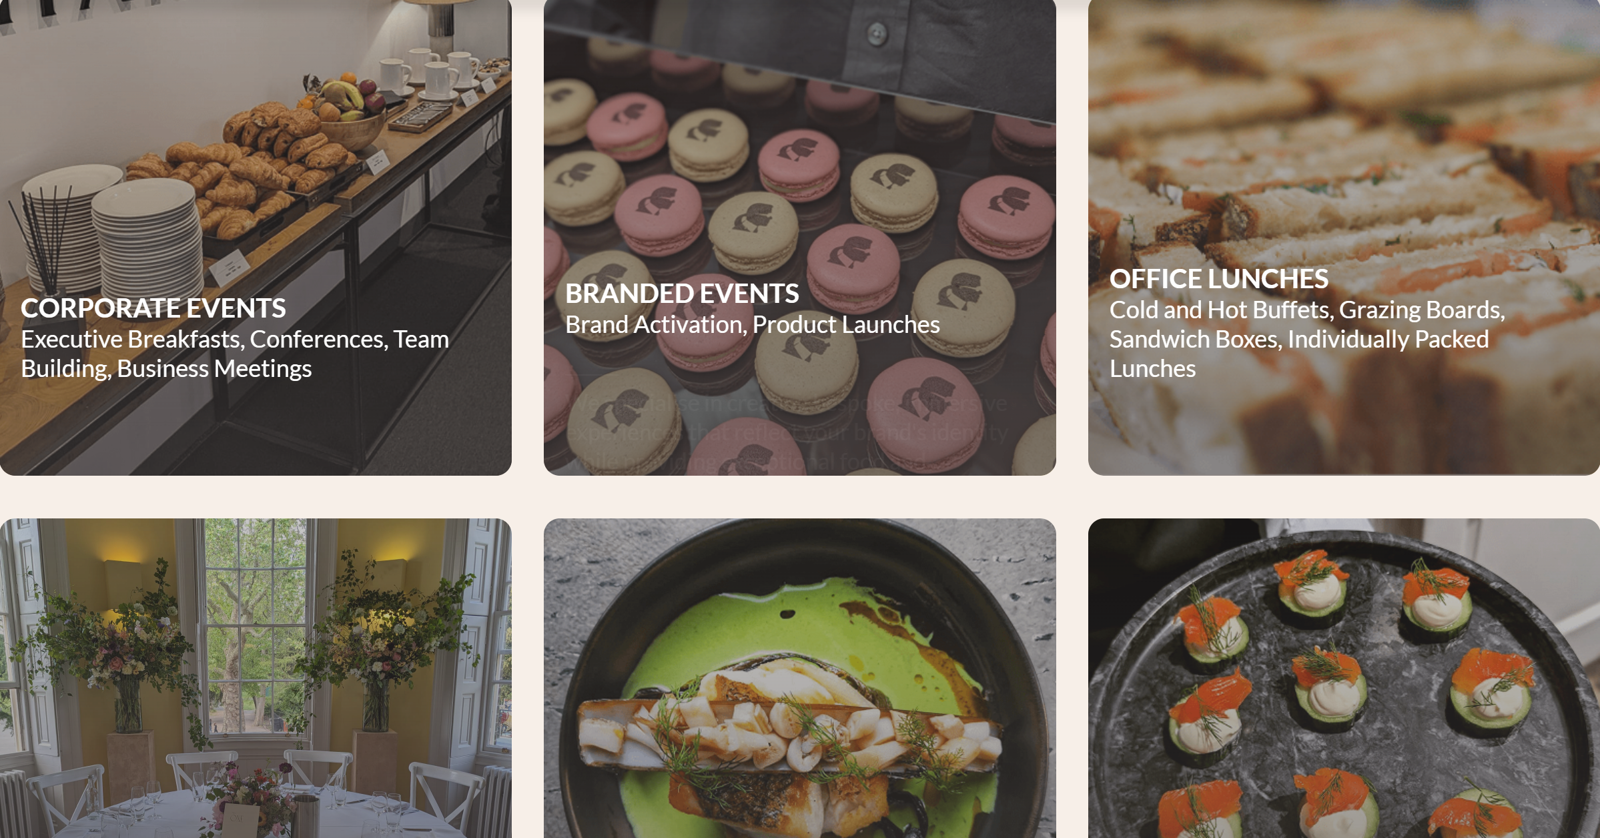The height and width of the screenshot is (838, 1600).
Task: Open the smoked salmon canapés tray card
Action: pyautogui.click(x=1344, y=678)
